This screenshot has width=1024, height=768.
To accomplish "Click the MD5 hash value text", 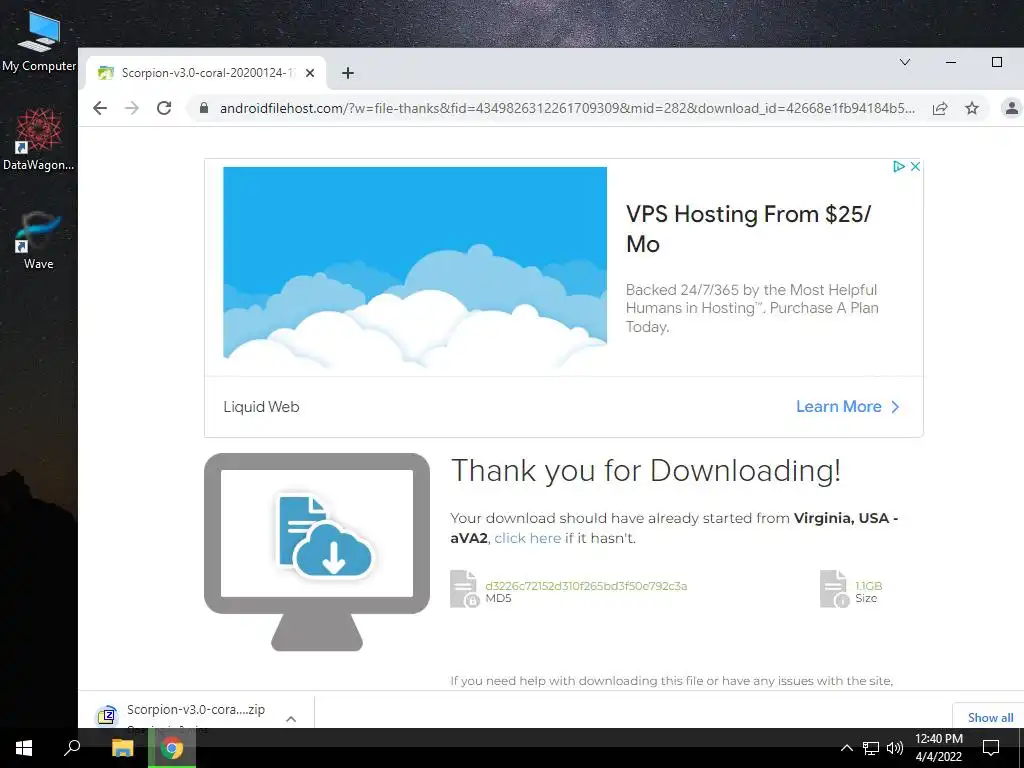I will [x=586, y=586].
